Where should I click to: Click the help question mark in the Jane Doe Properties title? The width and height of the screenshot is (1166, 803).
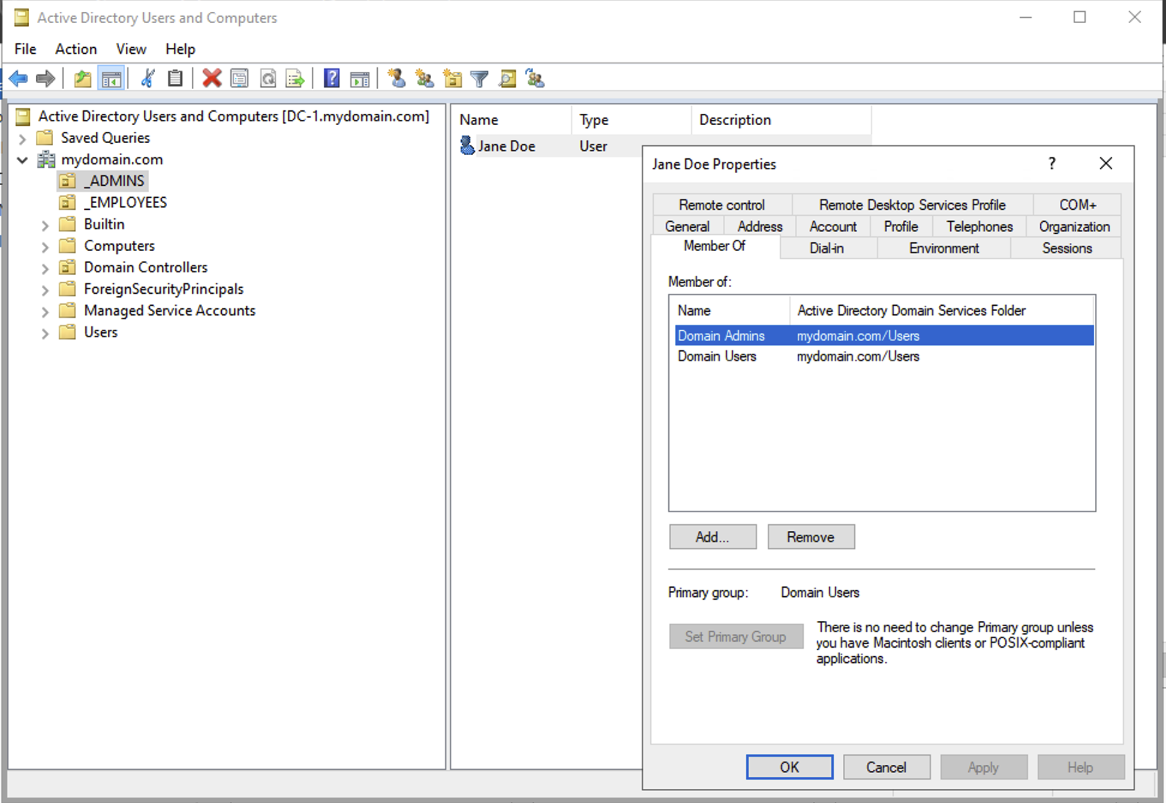(x=1051, y=164)
